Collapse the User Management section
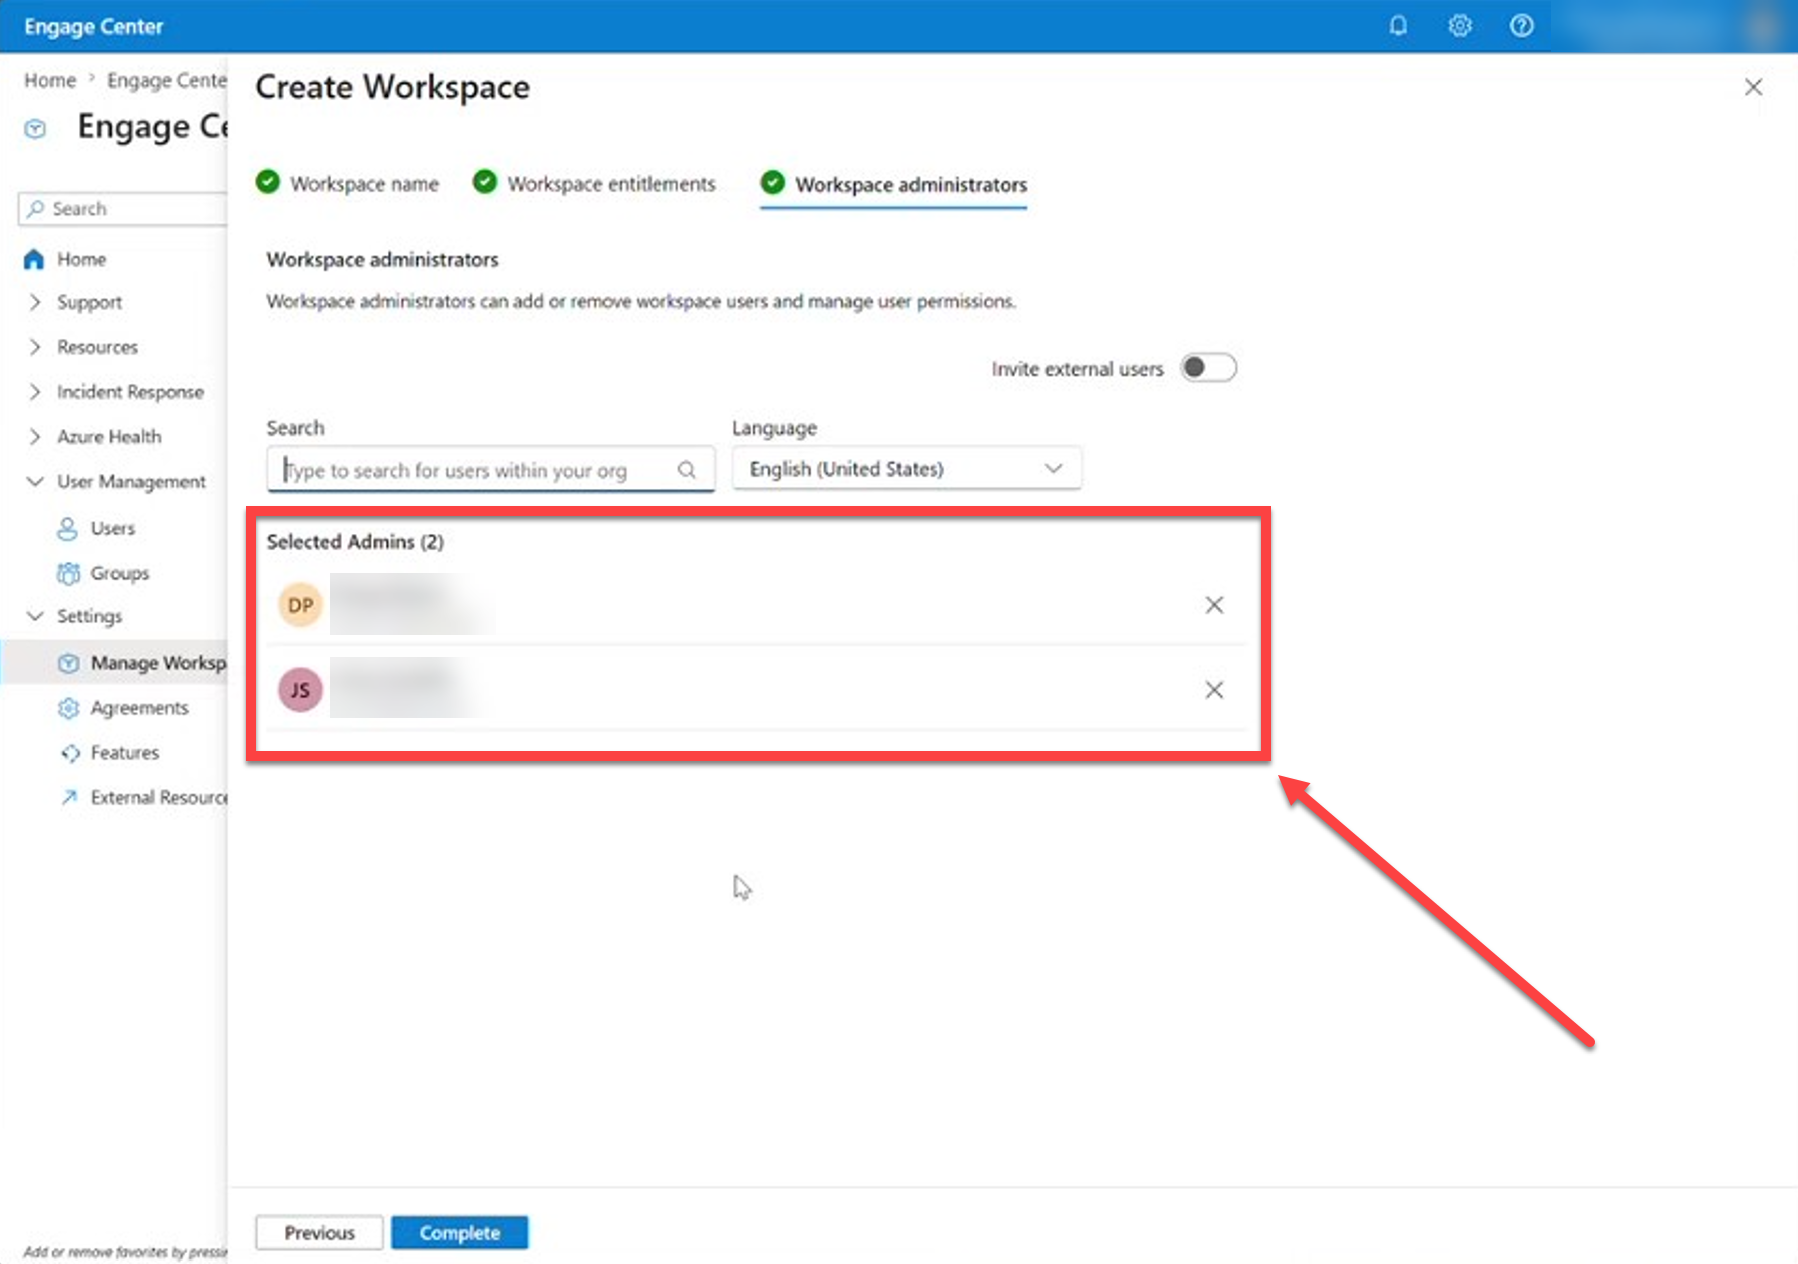 [x=35, y=482]
